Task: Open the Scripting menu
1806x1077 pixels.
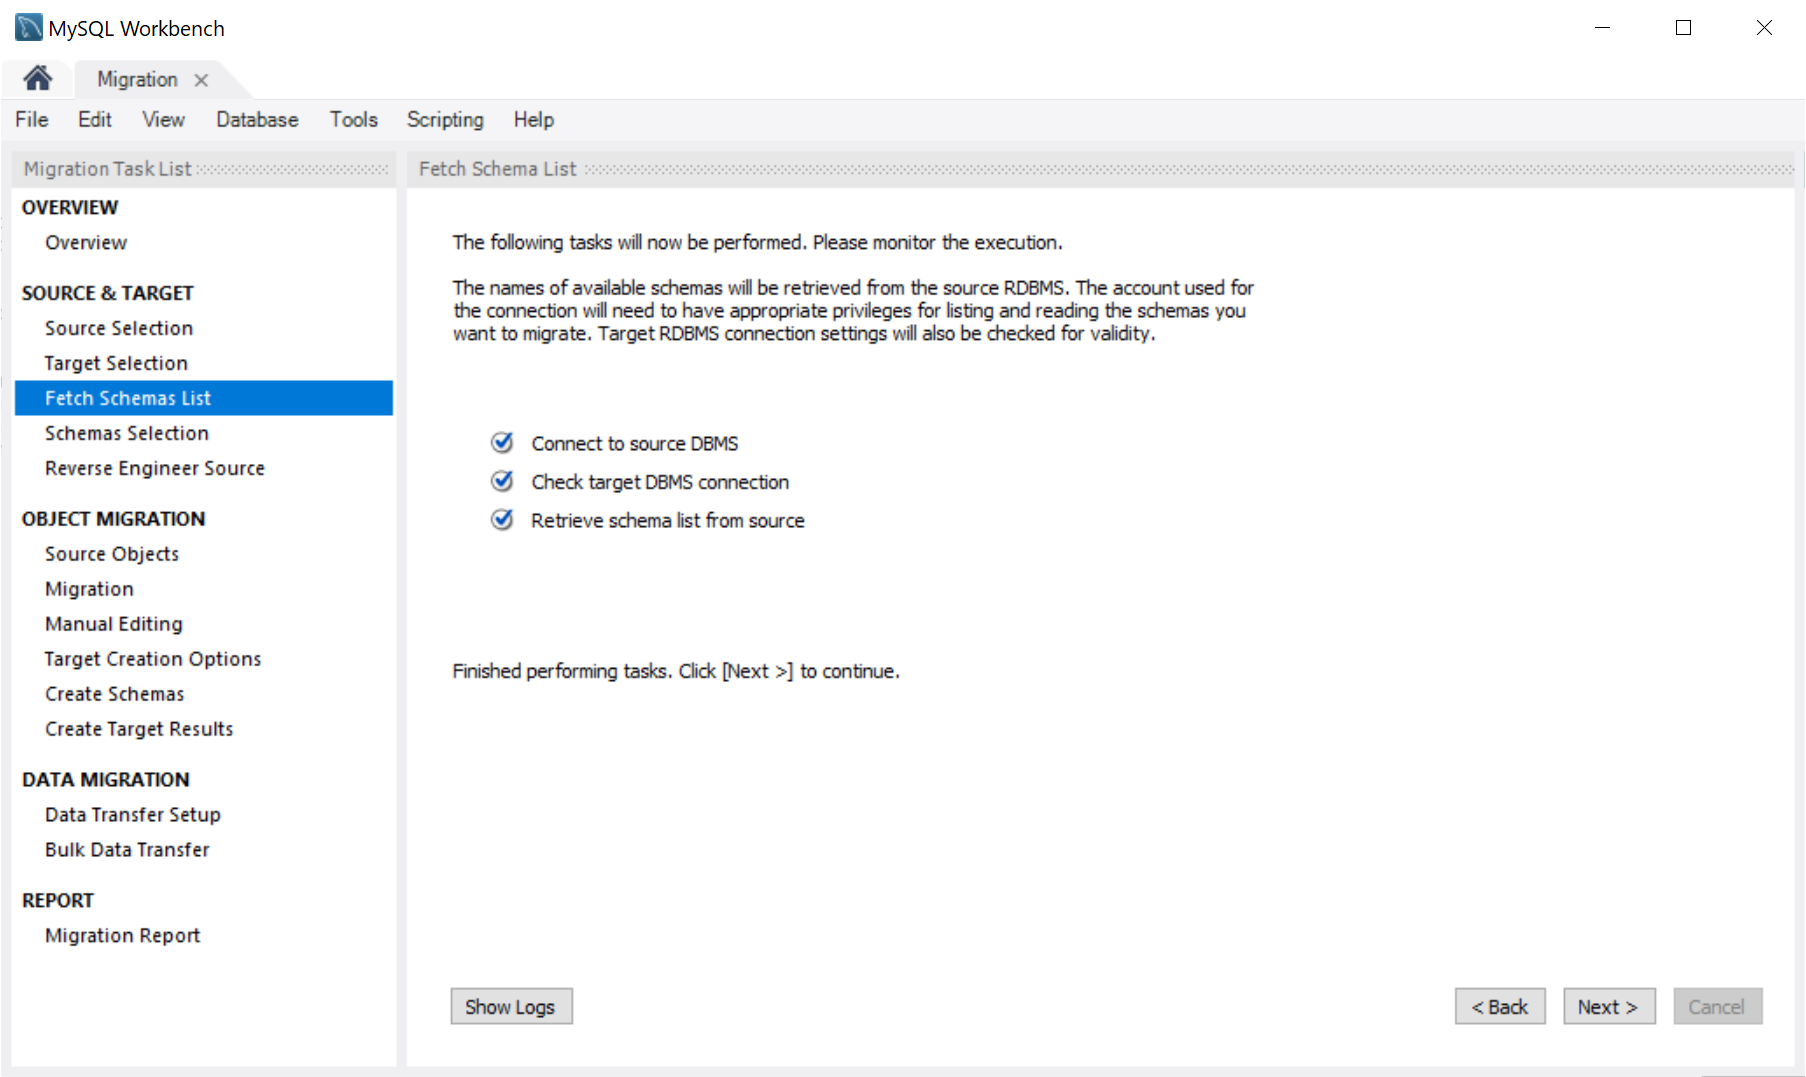Action: click(x=444, y=120)
